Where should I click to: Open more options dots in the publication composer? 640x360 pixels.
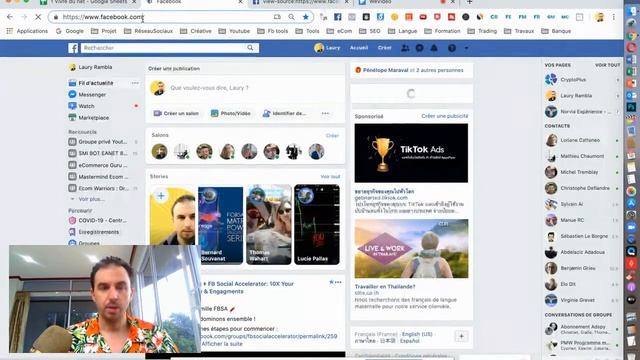coord(325,113)
